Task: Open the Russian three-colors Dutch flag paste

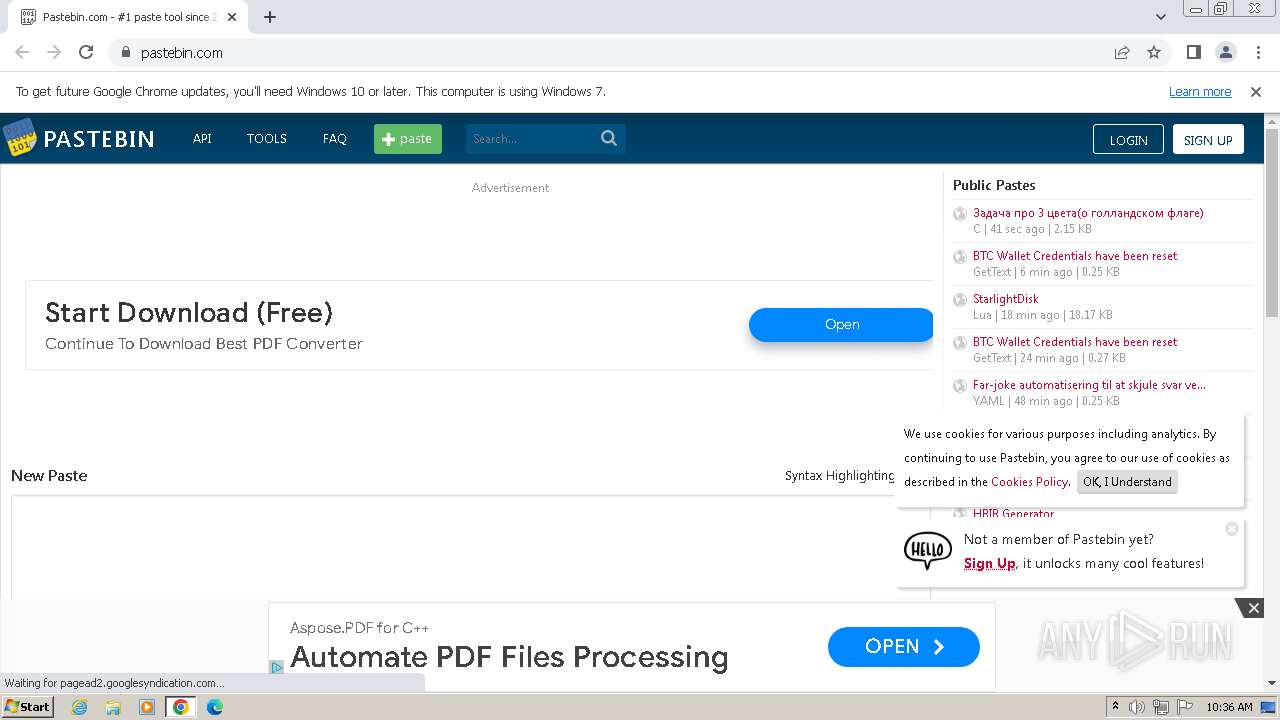Action: (x=1088, y=213)
